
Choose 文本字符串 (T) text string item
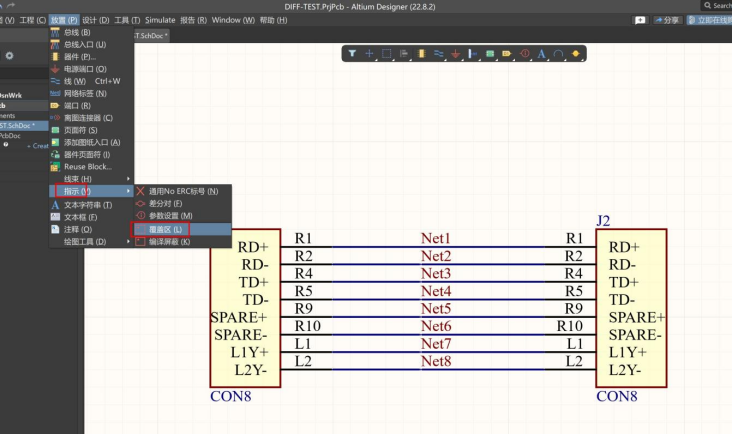[x=92, y=205]
